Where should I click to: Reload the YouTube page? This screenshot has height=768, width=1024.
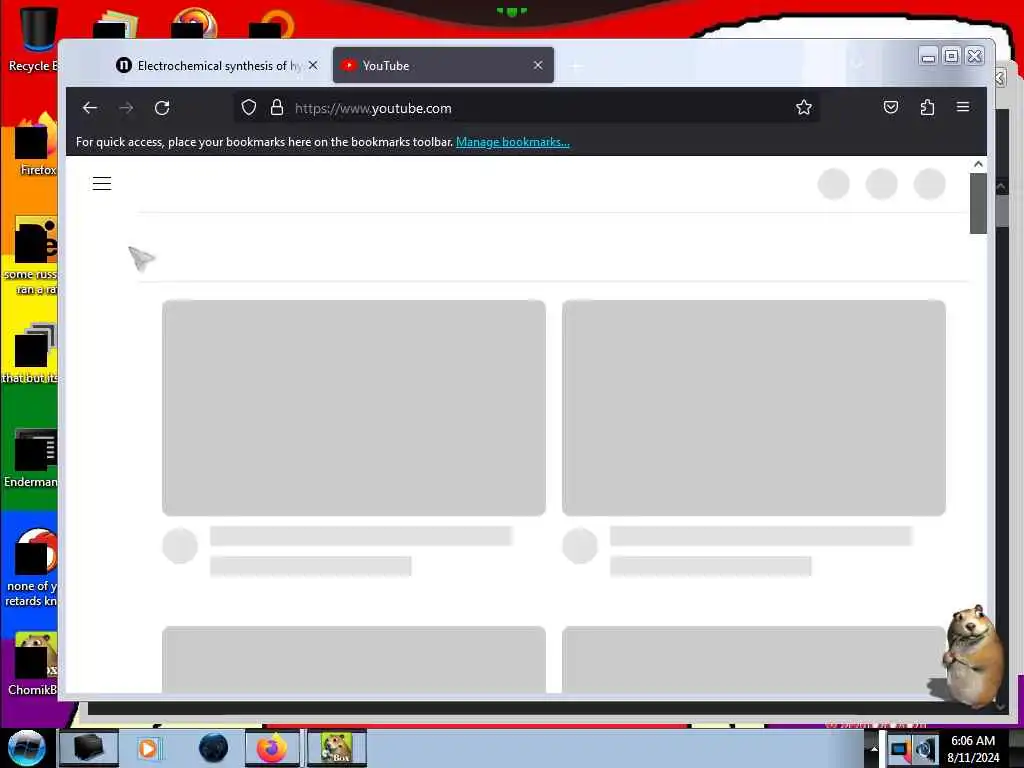coord(162,108)
